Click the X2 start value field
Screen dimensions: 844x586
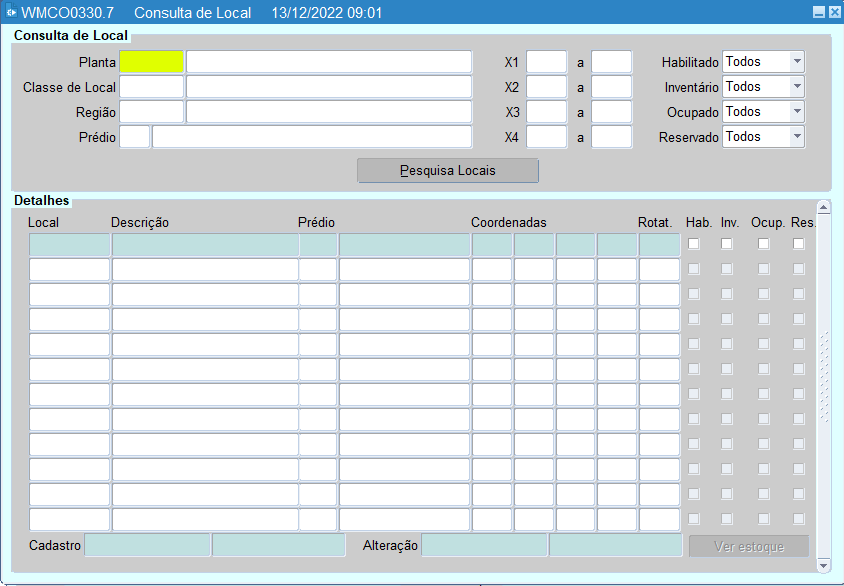coord(546,87)
